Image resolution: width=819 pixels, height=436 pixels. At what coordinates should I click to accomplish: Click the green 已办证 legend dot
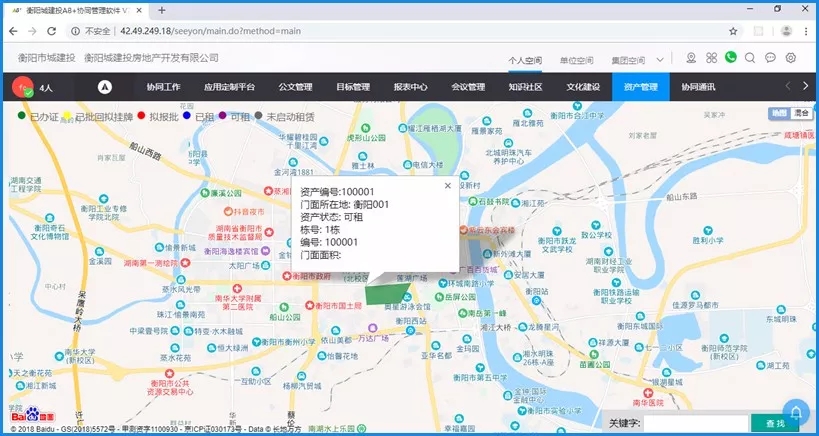point(21,115)
